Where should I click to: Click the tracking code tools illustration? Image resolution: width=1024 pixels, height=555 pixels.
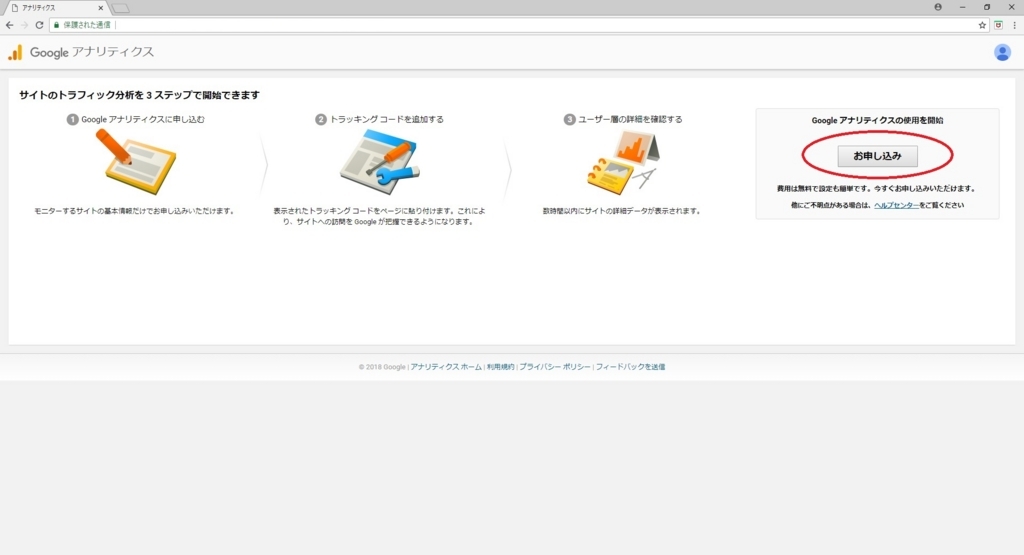379,161
